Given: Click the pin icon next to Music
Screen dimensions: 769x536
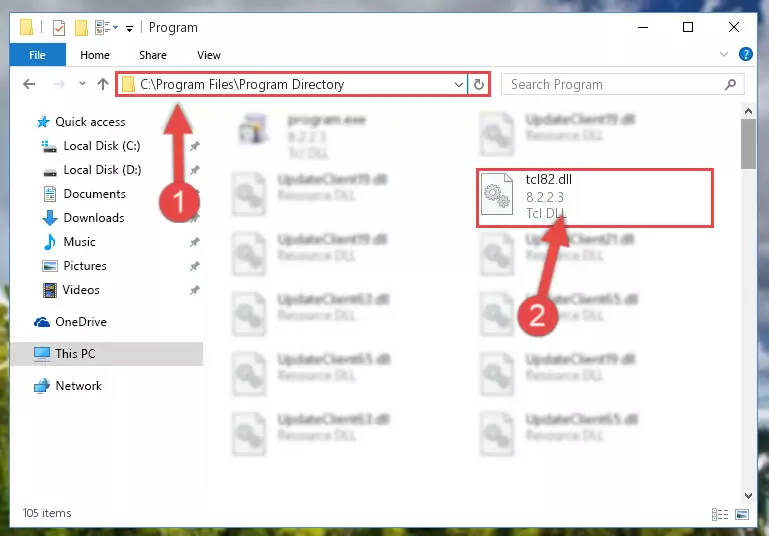Looking at the screenshot, I should [x=195, y=242].
